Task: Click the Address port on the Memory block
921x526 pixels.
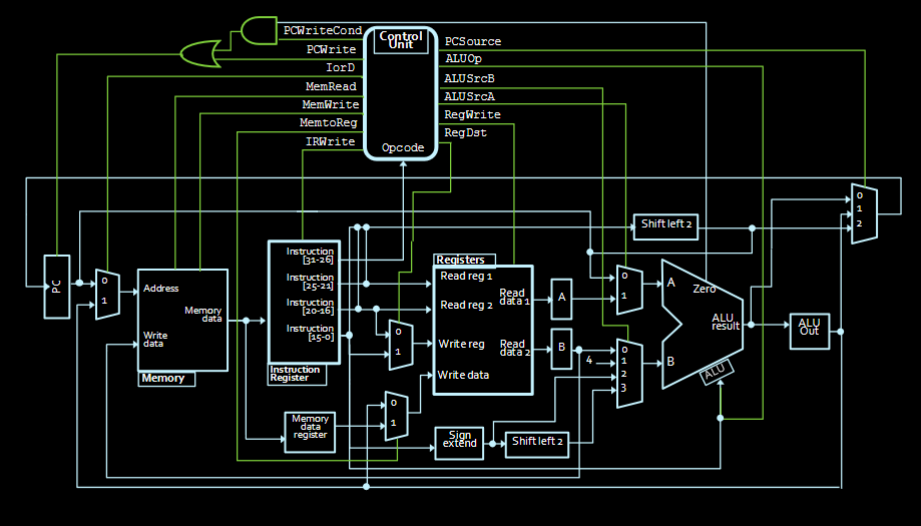Action: (161, 288)
